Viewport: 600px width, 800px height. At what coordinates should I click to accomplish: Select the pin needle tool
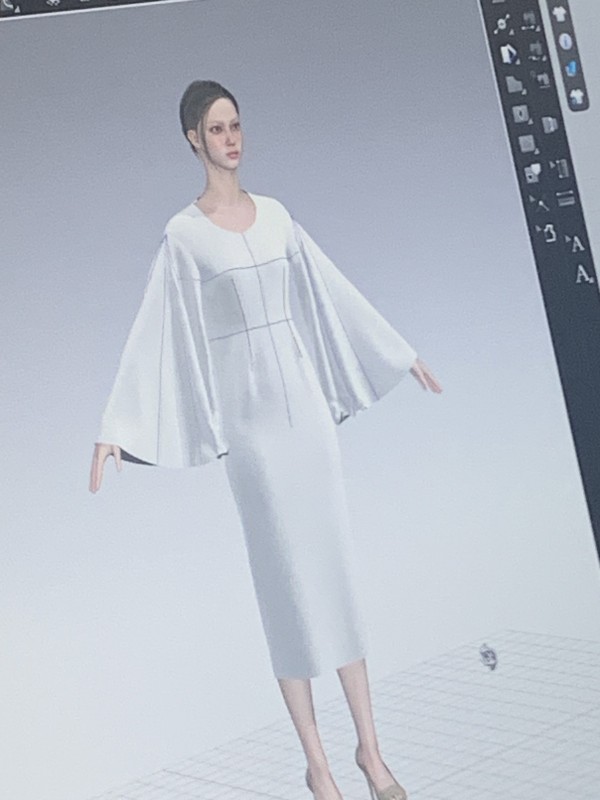(x=541, y=203)
